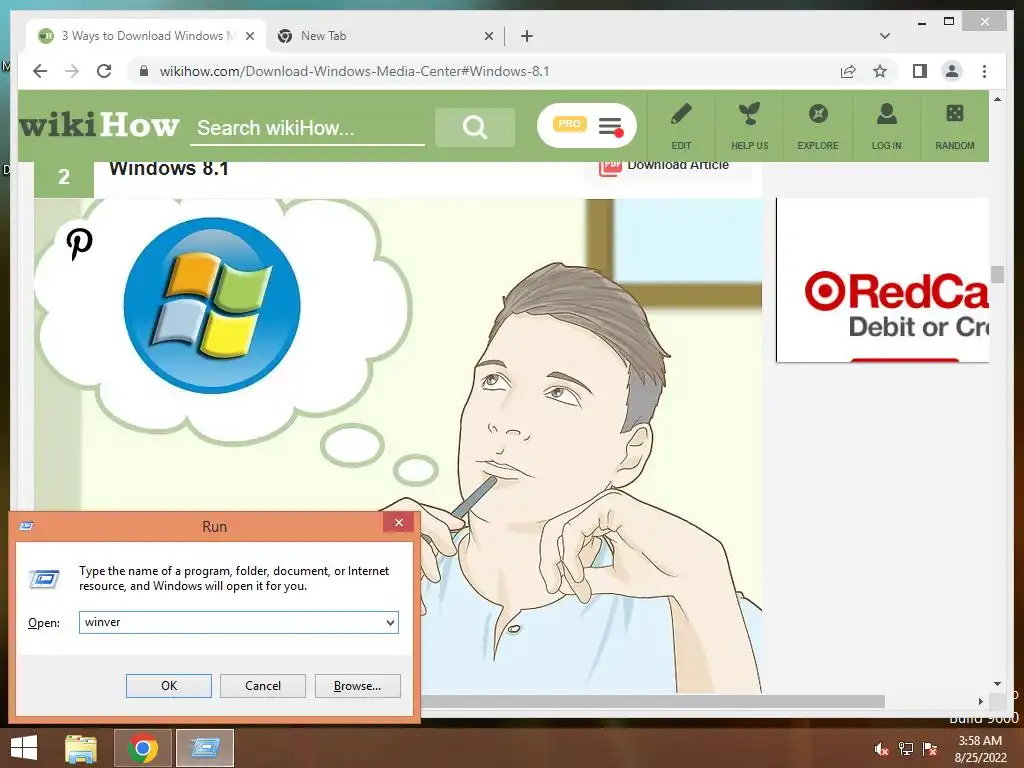The height and width of the screenshot is (768, 1024).
Task: Open the PRO hamburger menu
Action: (586, 125)
